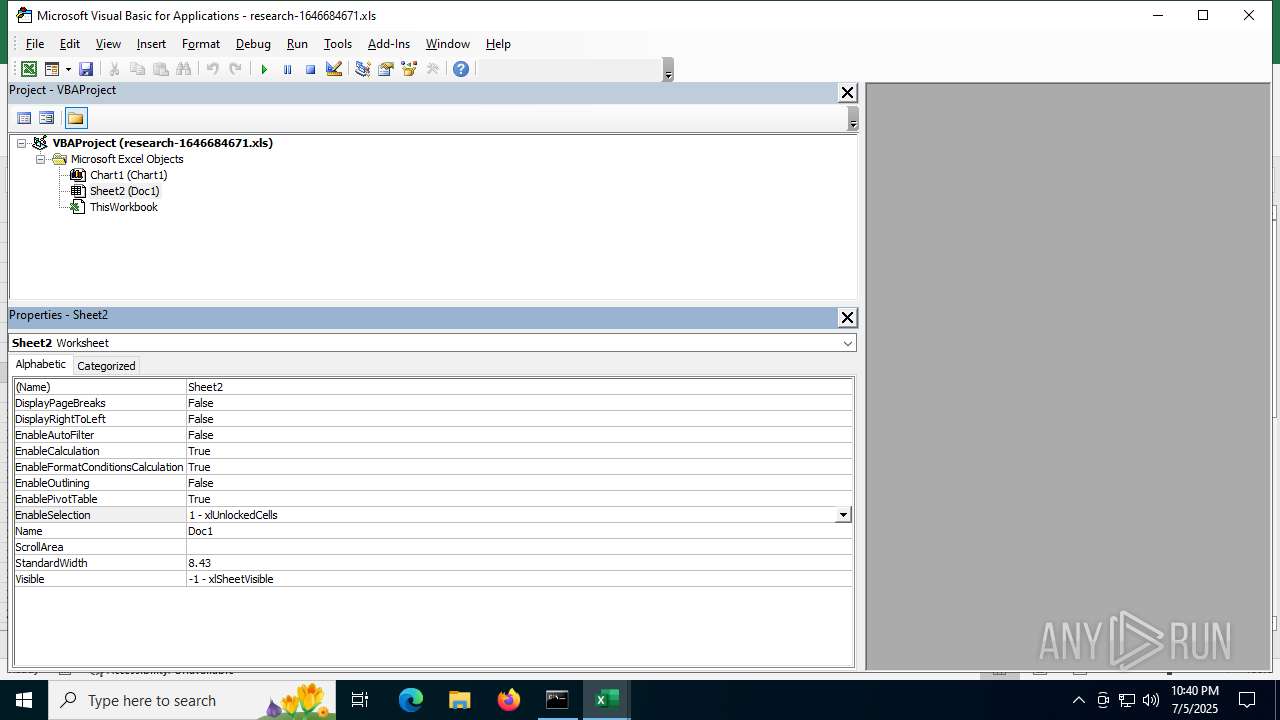The height and width of the screenshot is (720, 1280).
Task: Click the View Microsoft Excel icon
Action: [x=29, y=69]
